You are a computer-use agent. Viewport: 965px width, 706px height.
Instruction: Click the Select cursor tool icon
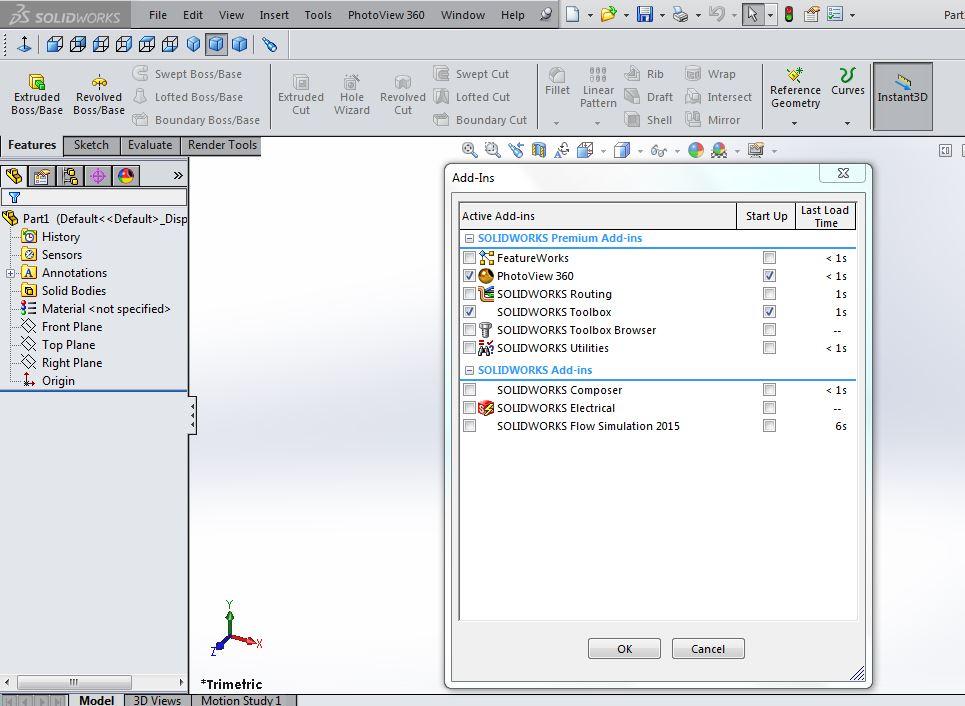point(752,14)
